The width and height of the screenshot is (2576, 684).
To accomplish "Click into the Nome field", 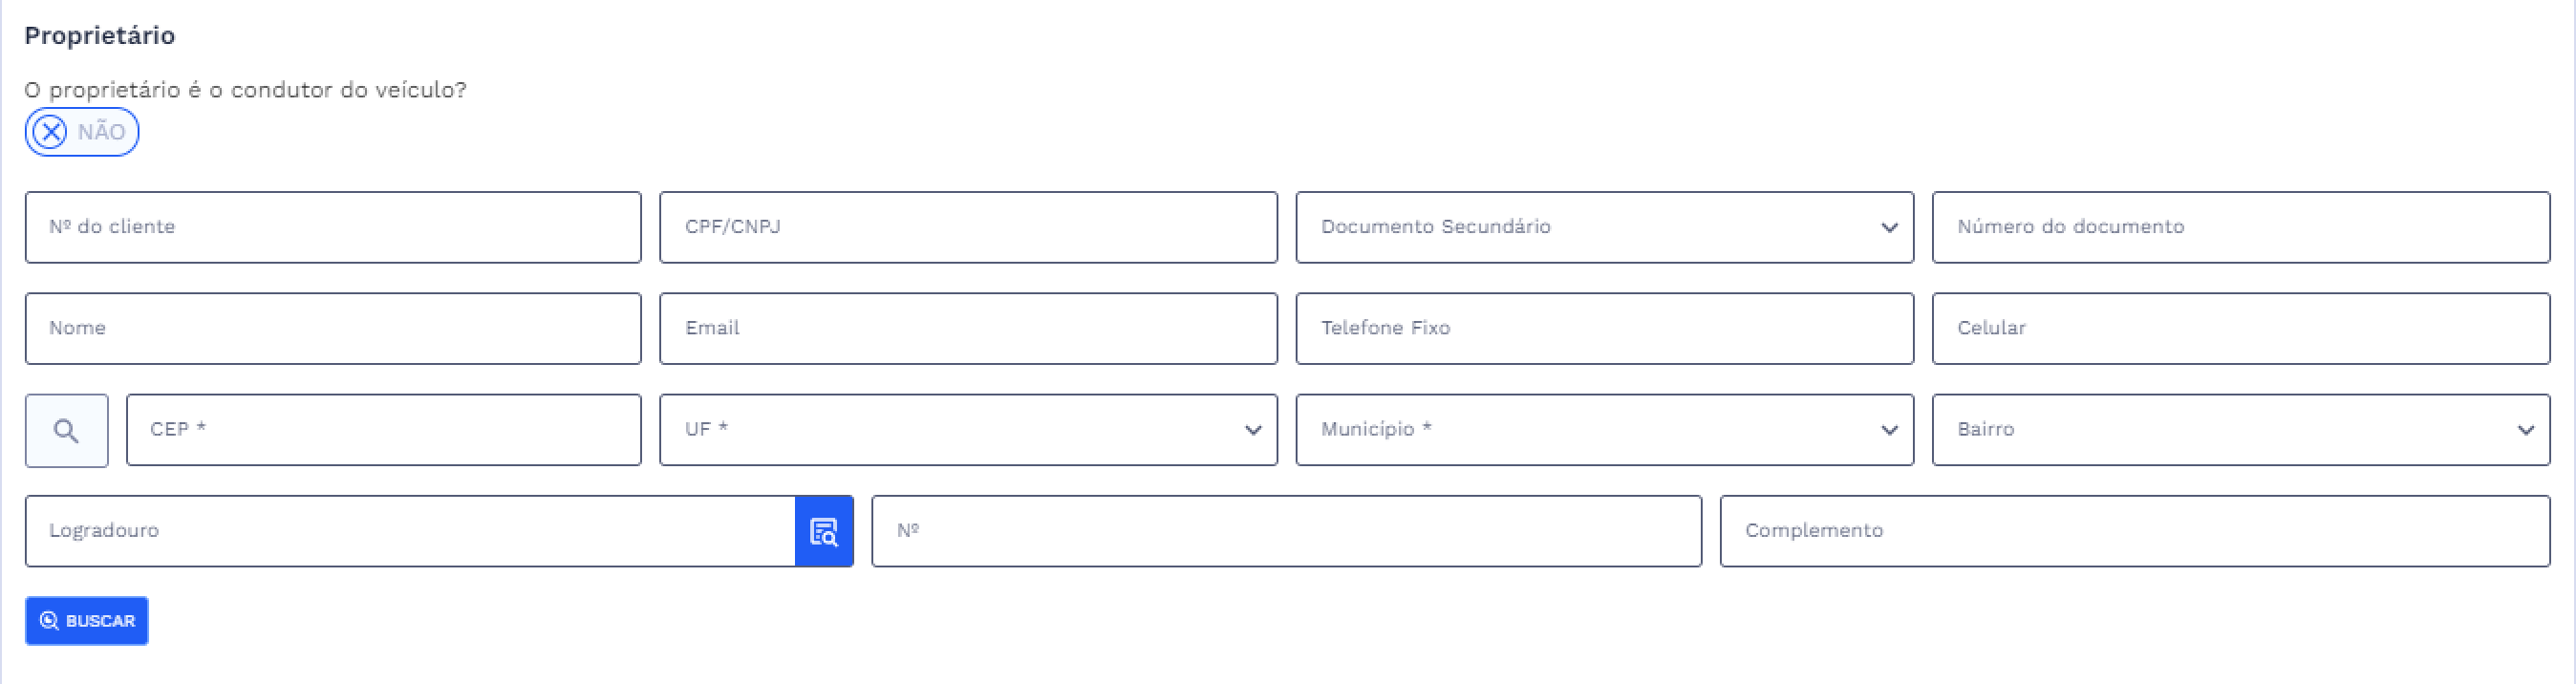I will (x=333, y=329).
